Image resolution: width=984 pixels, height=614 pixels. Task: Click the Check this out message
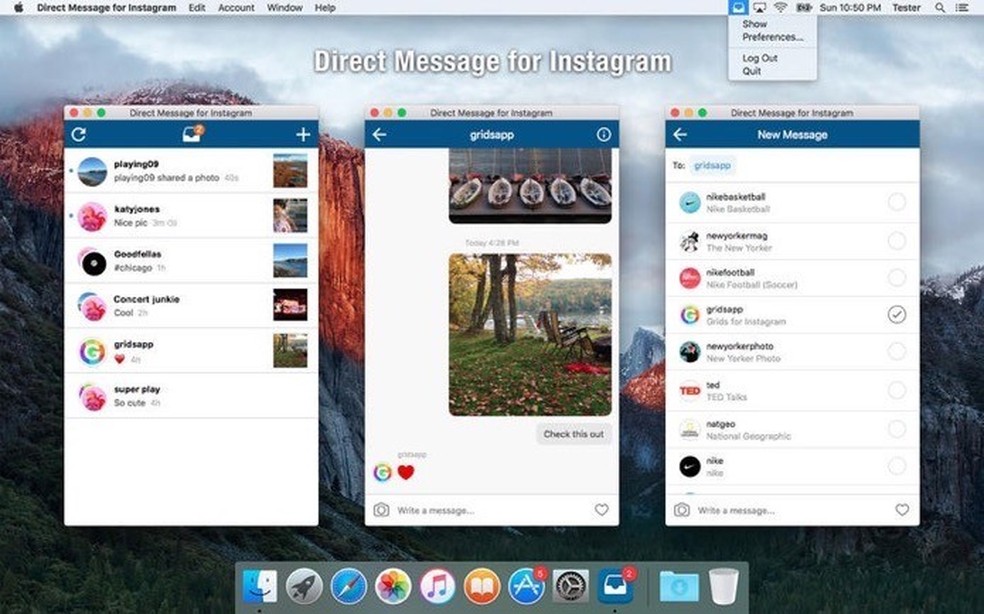tap(573, 434)
